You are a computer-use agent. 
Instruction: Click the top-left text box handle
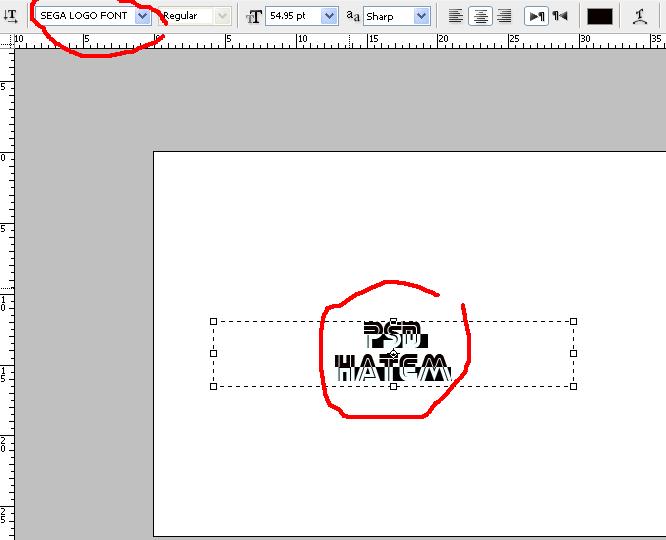click(x=214, y=322)
